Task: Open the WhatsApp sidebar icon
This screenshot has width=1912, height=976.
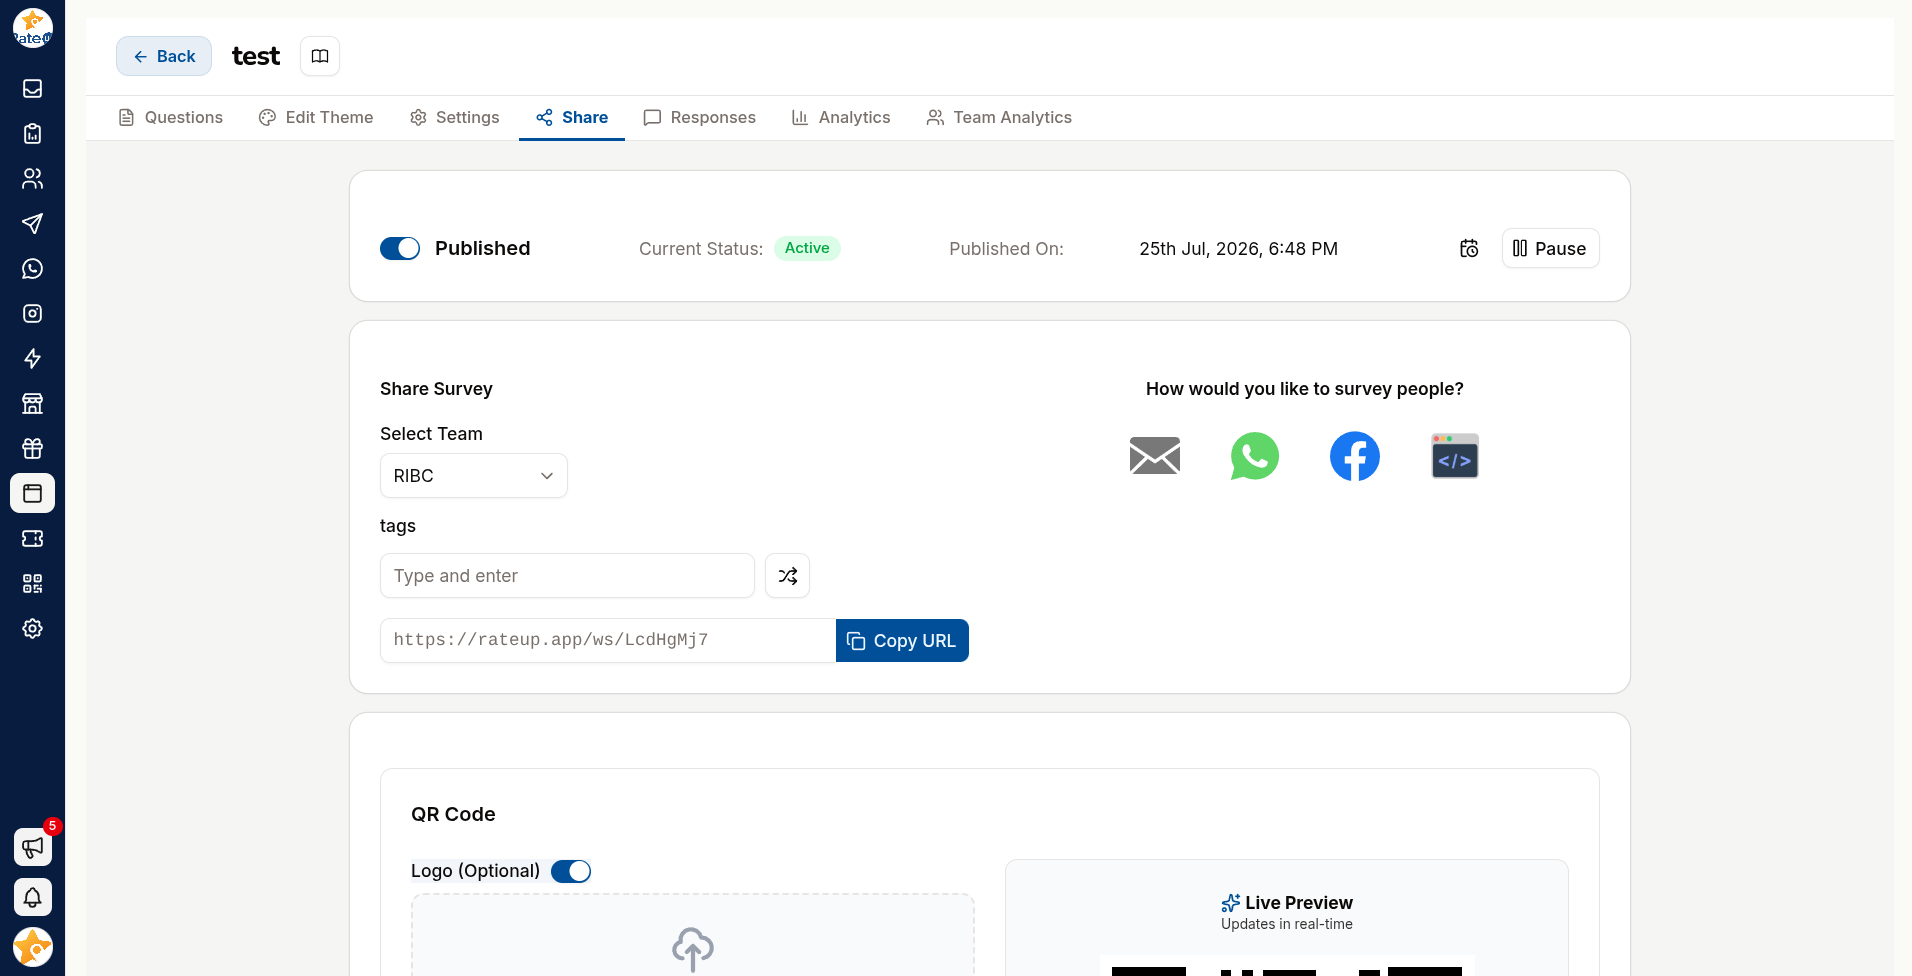Action: point(32,268)
